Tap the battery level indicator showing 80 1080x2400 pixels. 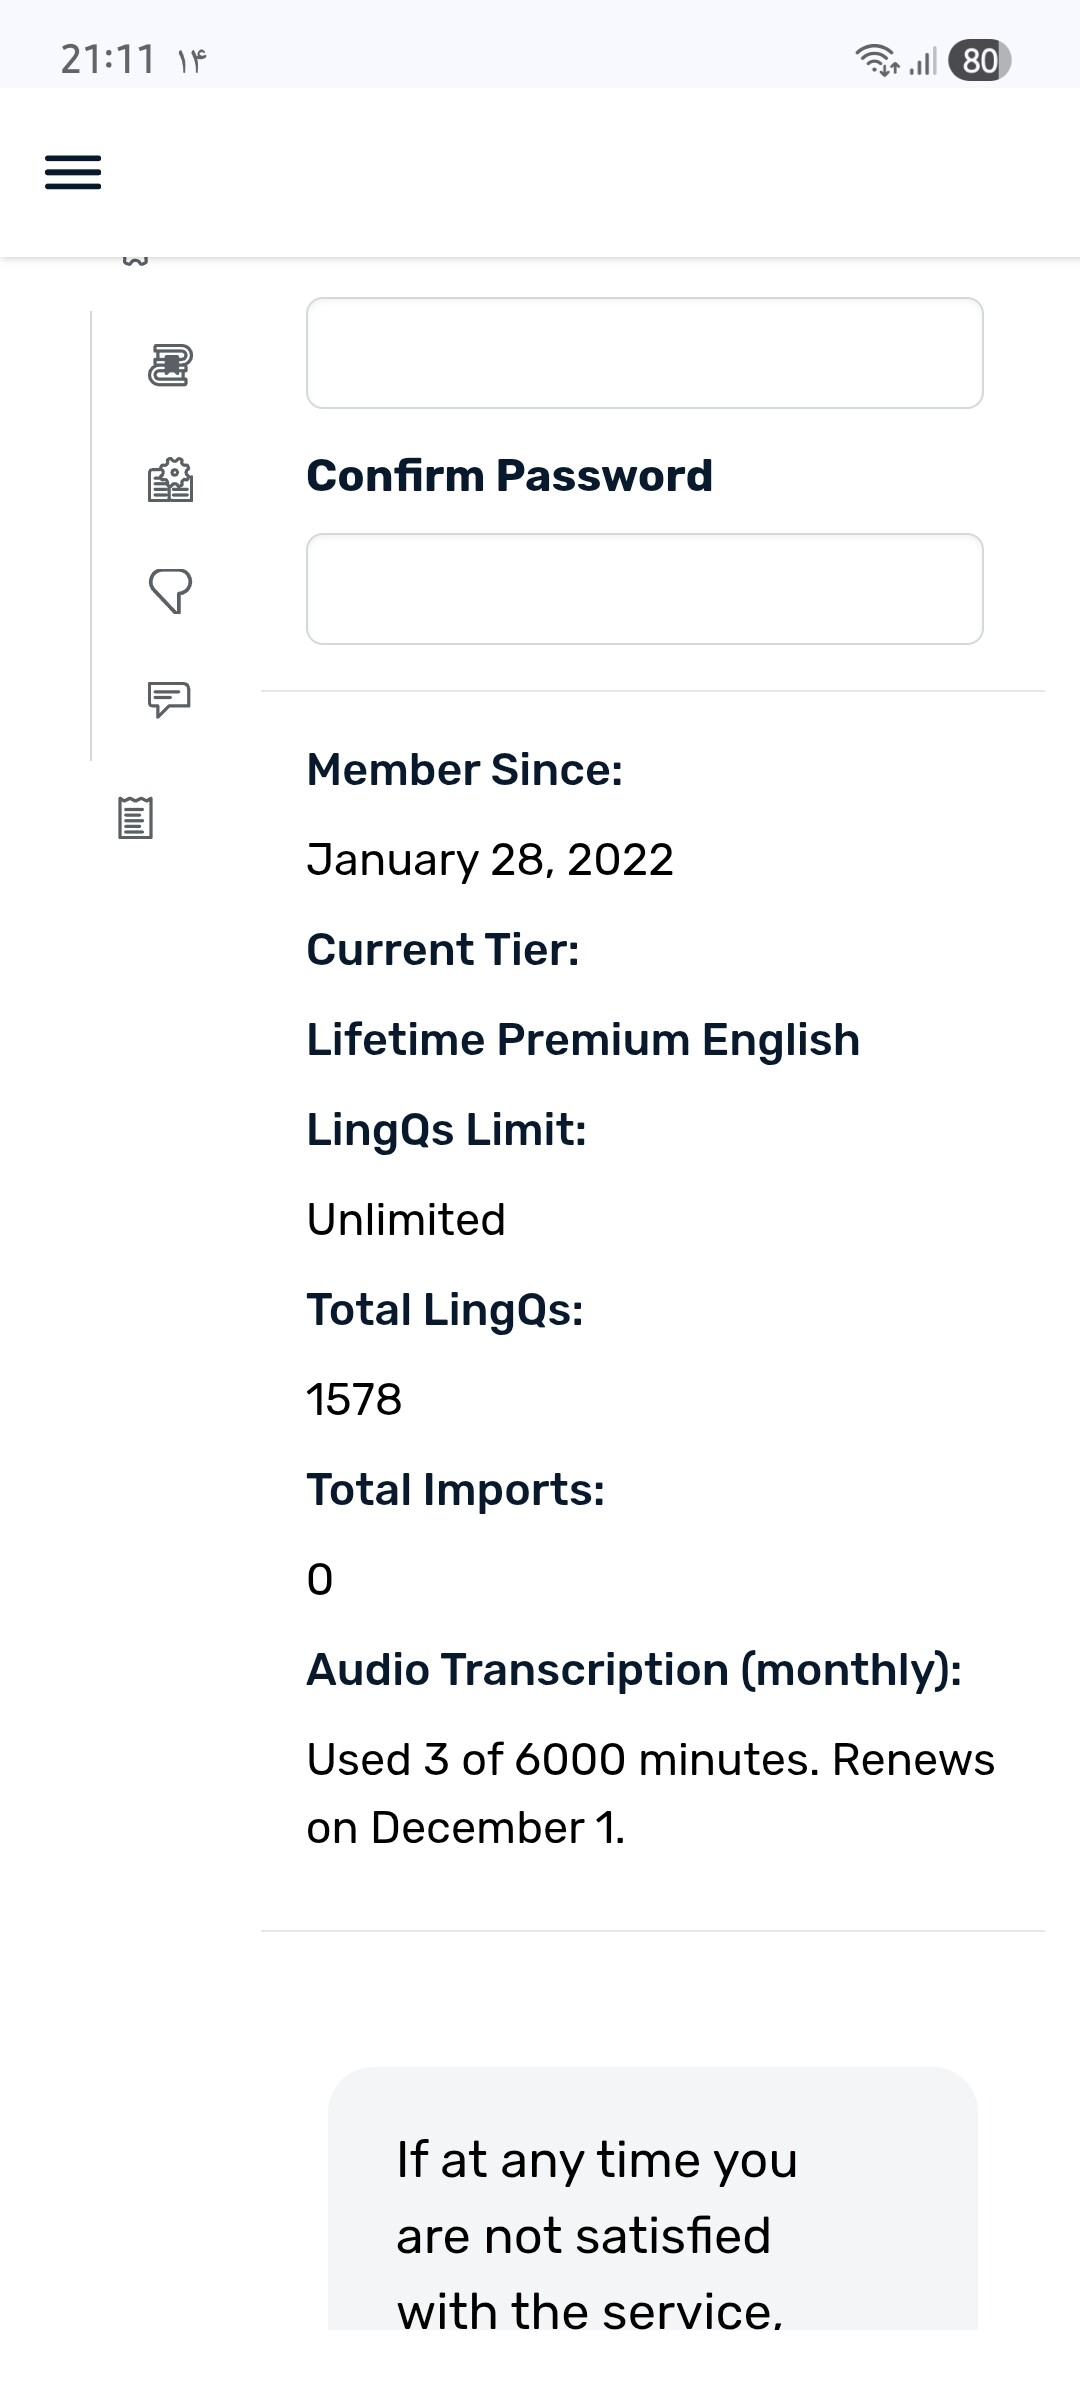click(979, 60)
